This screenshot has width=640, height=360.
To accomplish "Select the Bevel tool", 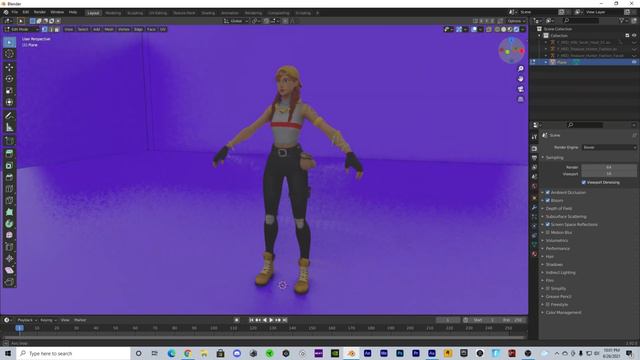I will click(x=9, y=177).
